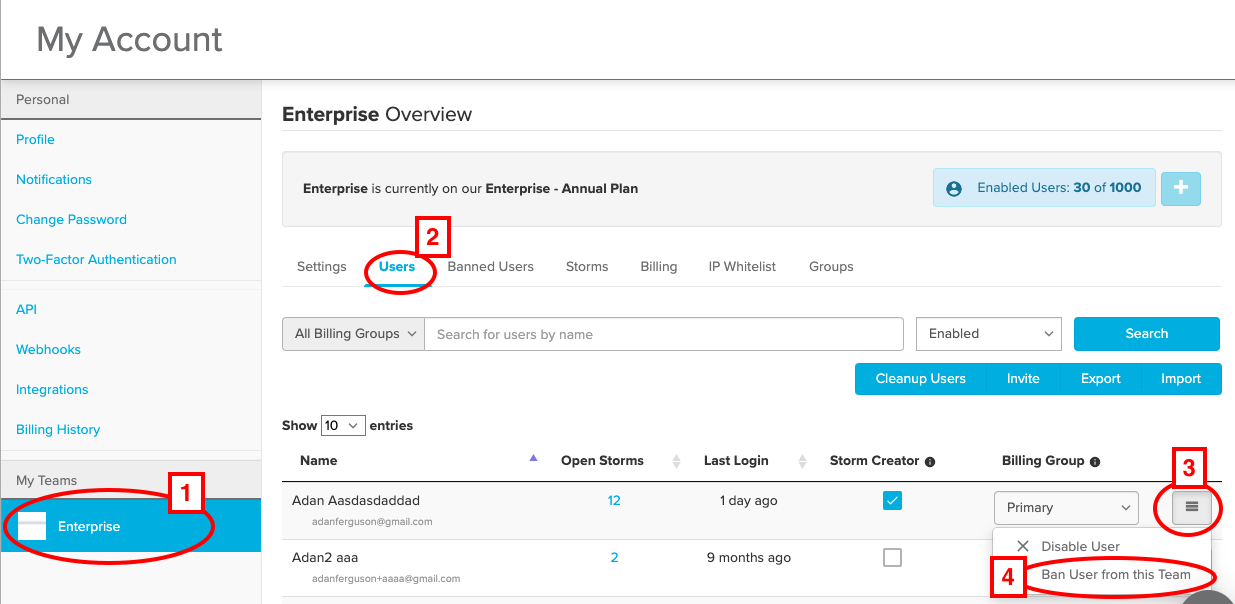Image resolution: width=1235 pixels, height=604 pixels.
Task: Open the hamburger menu for Adan Aasdasdaddad
Action: 1191,507
